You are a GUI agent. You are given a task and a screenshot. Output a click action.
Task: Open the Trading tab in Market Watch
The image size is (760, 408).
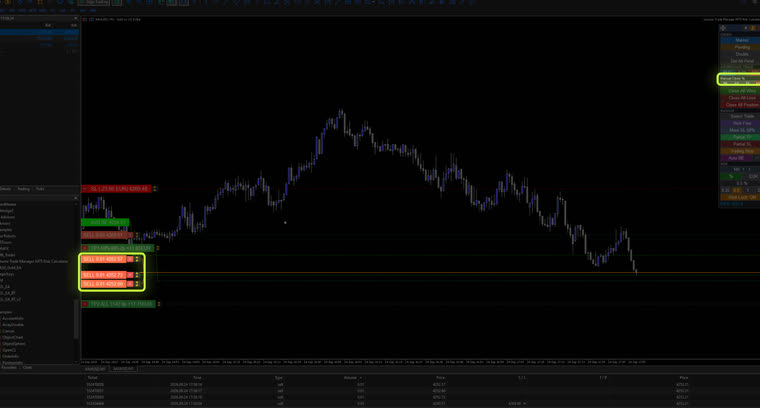[23, 189]
